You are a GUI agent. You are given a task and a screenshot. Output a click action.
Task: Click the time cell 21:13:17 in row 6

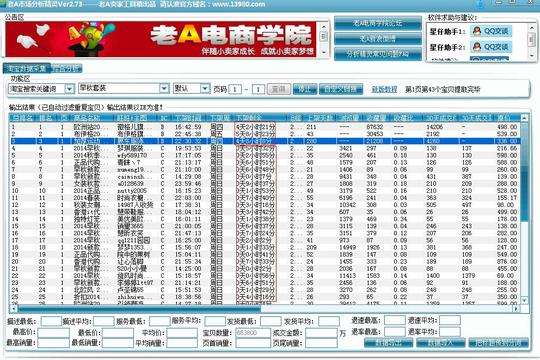tap(188, 163)
